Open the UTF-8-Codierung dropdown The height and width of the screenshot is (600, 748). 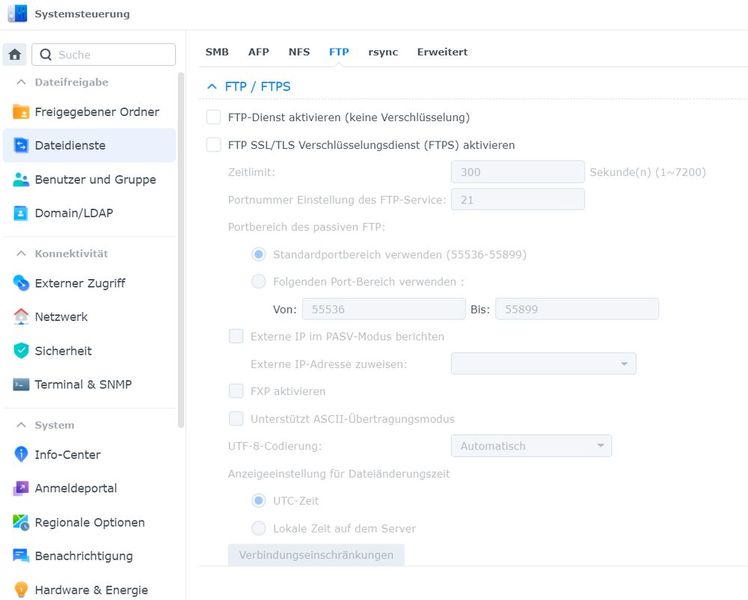point(531,446)
